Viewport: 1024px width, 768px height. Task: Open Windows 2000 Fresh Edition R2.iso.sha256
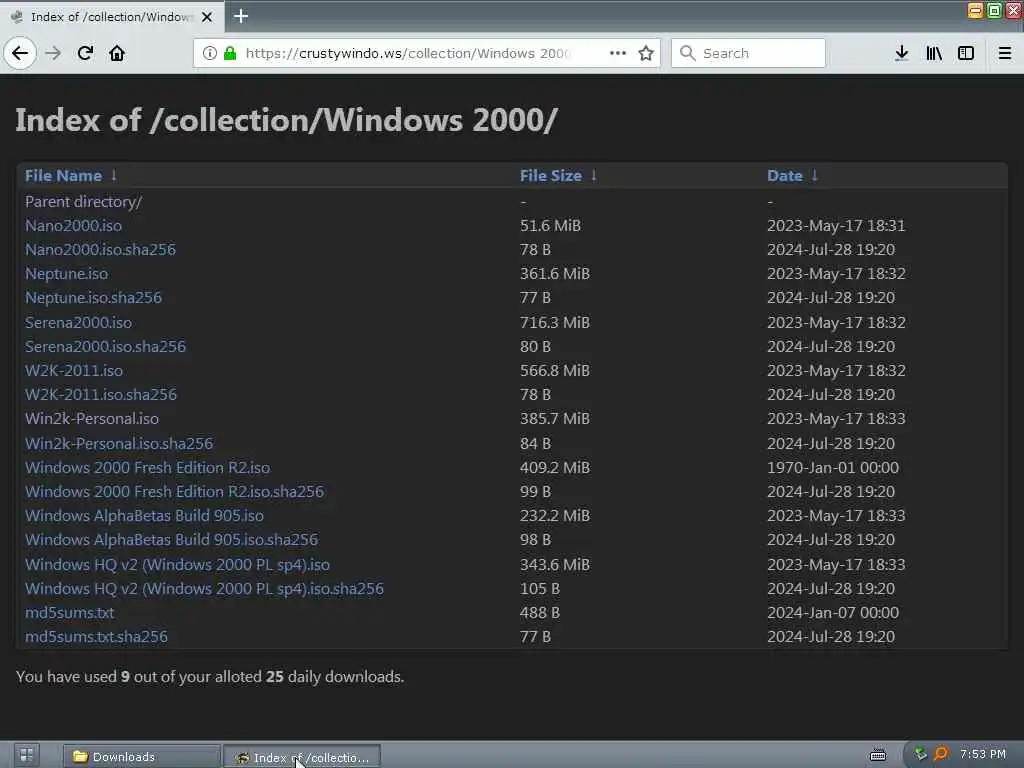coord(174,491)
